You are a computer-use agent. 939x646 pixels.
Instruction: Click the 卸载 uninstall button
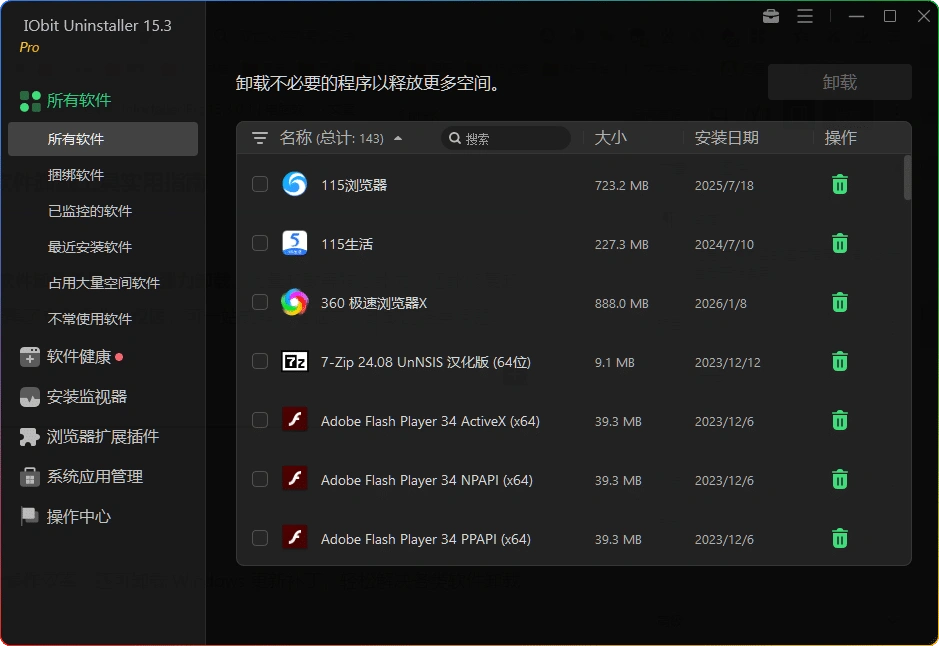[839, 81]
